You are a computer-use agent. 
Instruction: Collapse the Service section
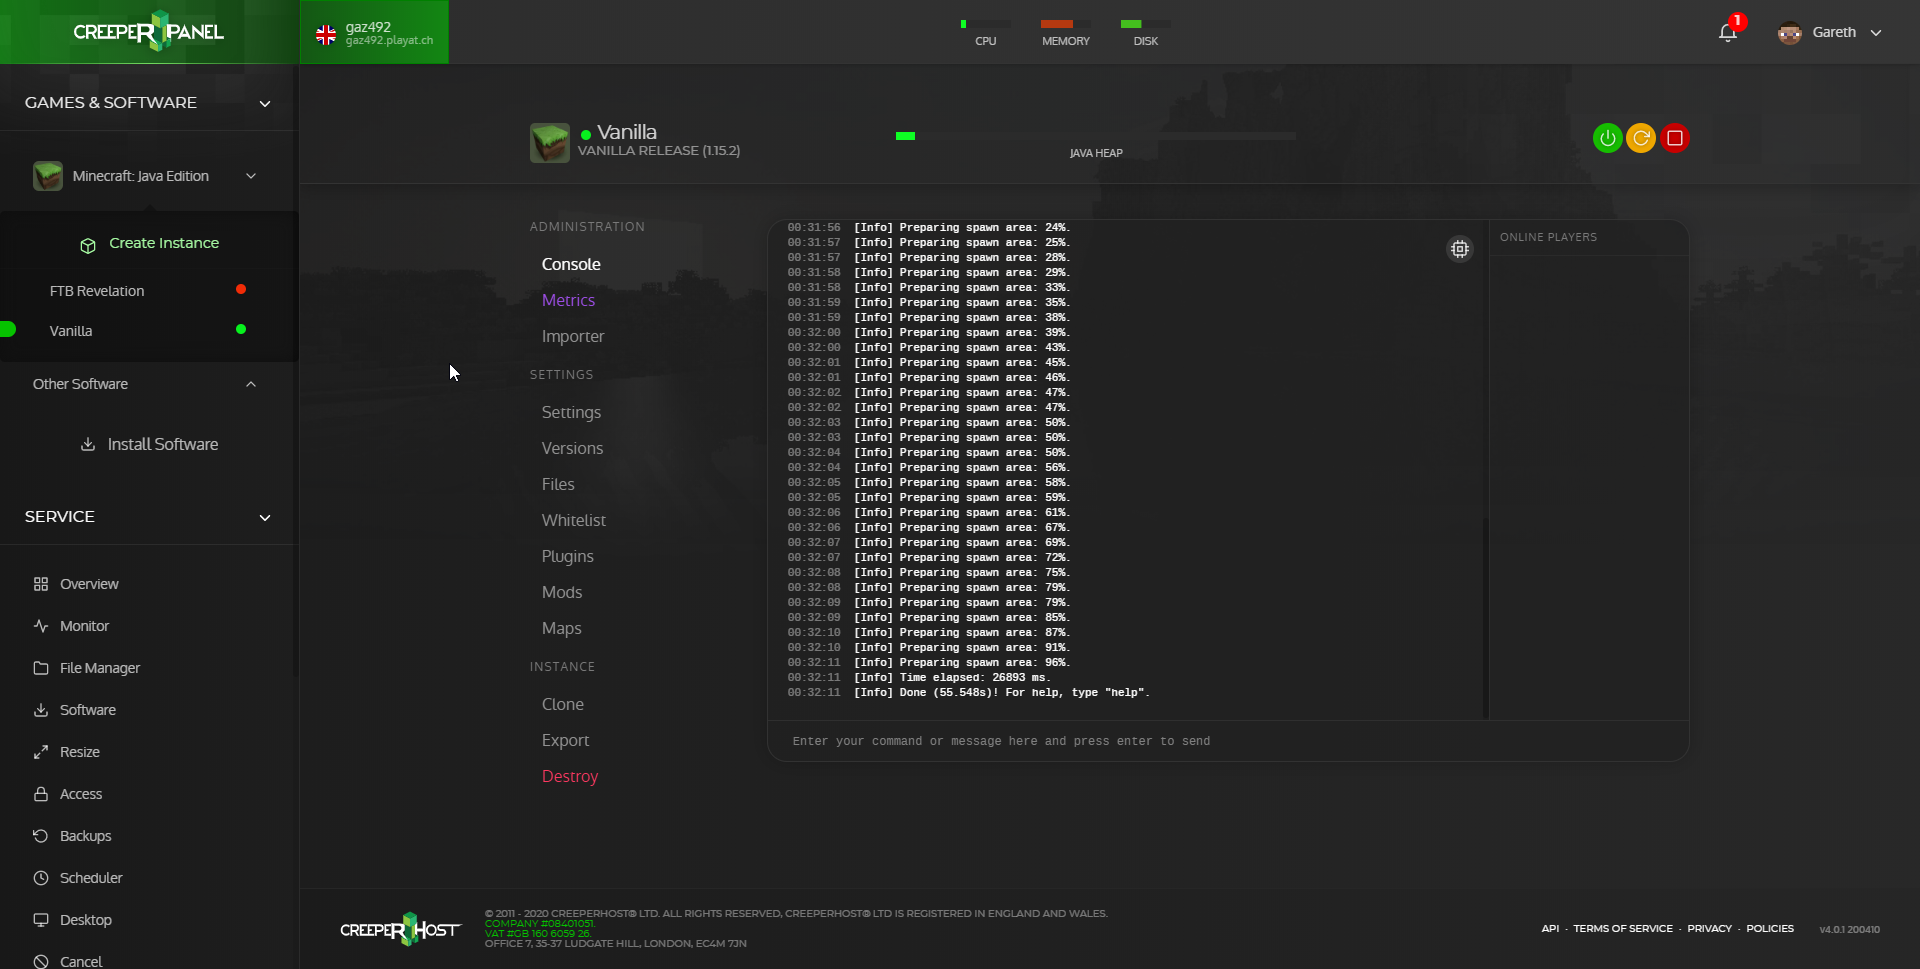click(265, 517)
